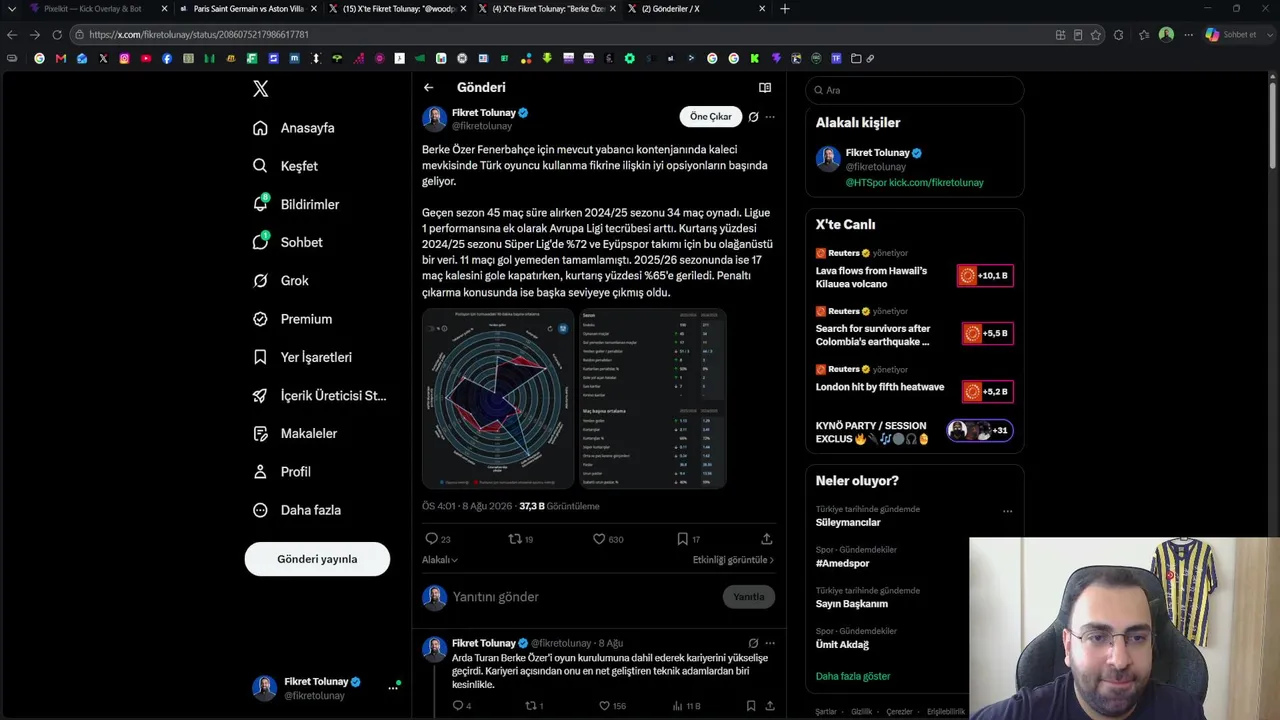Open the Alakalı reply sorting dropdown
Screen dimensions: 1280x720
point(440,560)
